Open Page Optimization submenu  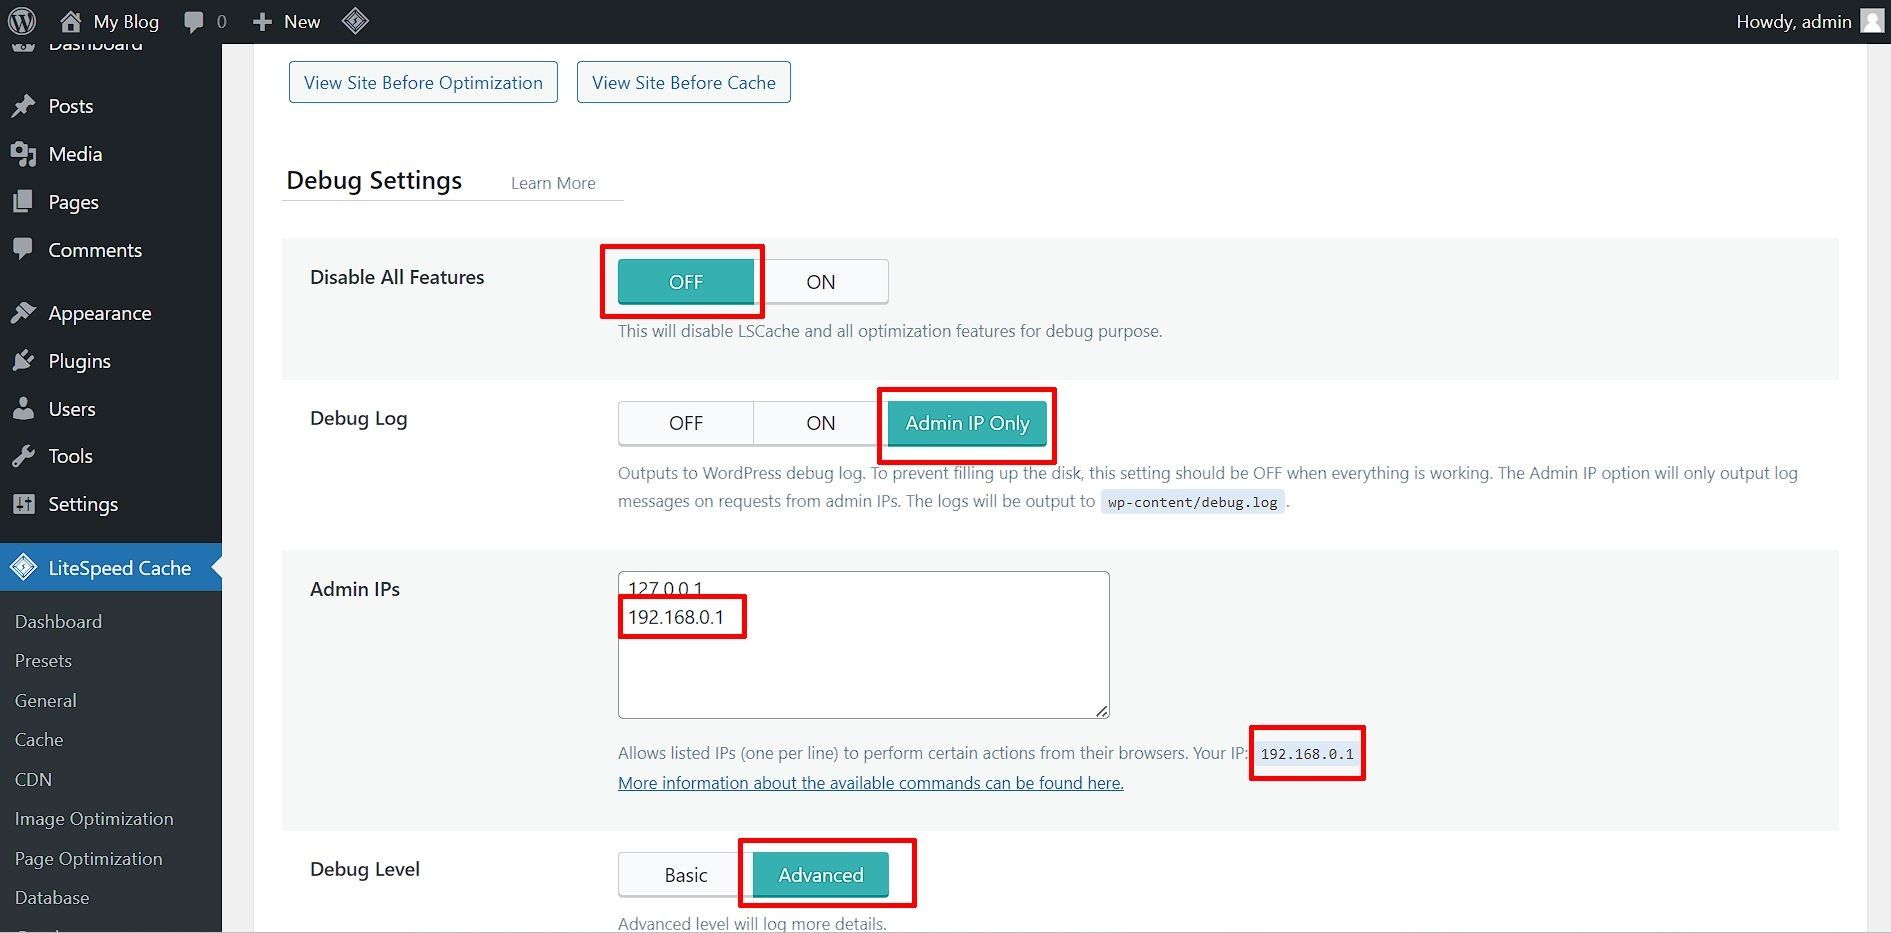click(88, 859)
